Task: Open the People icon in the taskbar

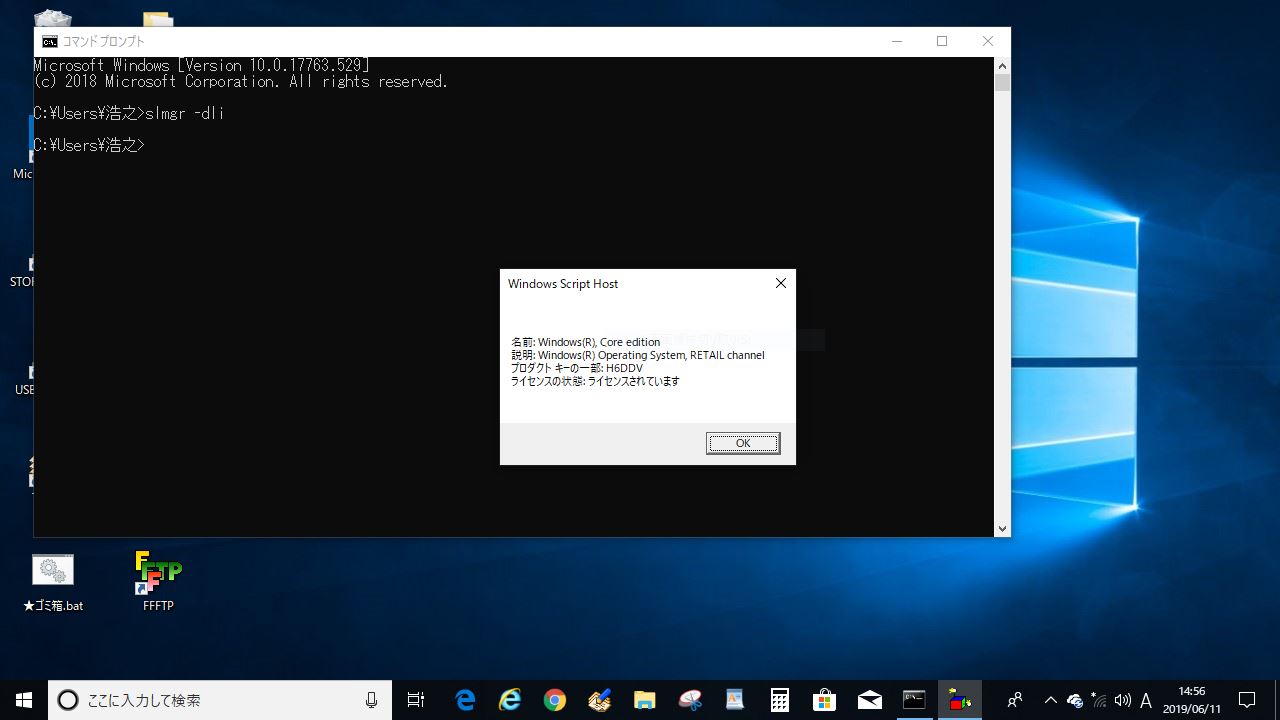Action: [1015, 700]
